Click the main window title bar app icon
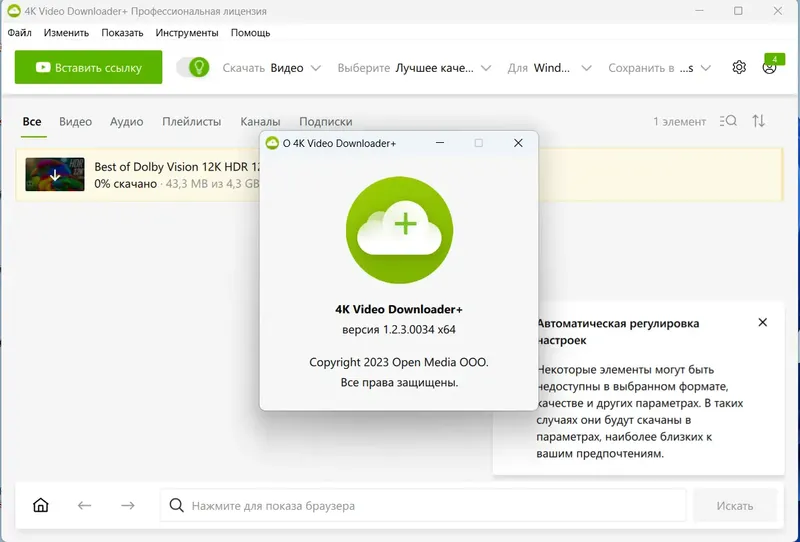The image size is (800, 542). [14, 11]
